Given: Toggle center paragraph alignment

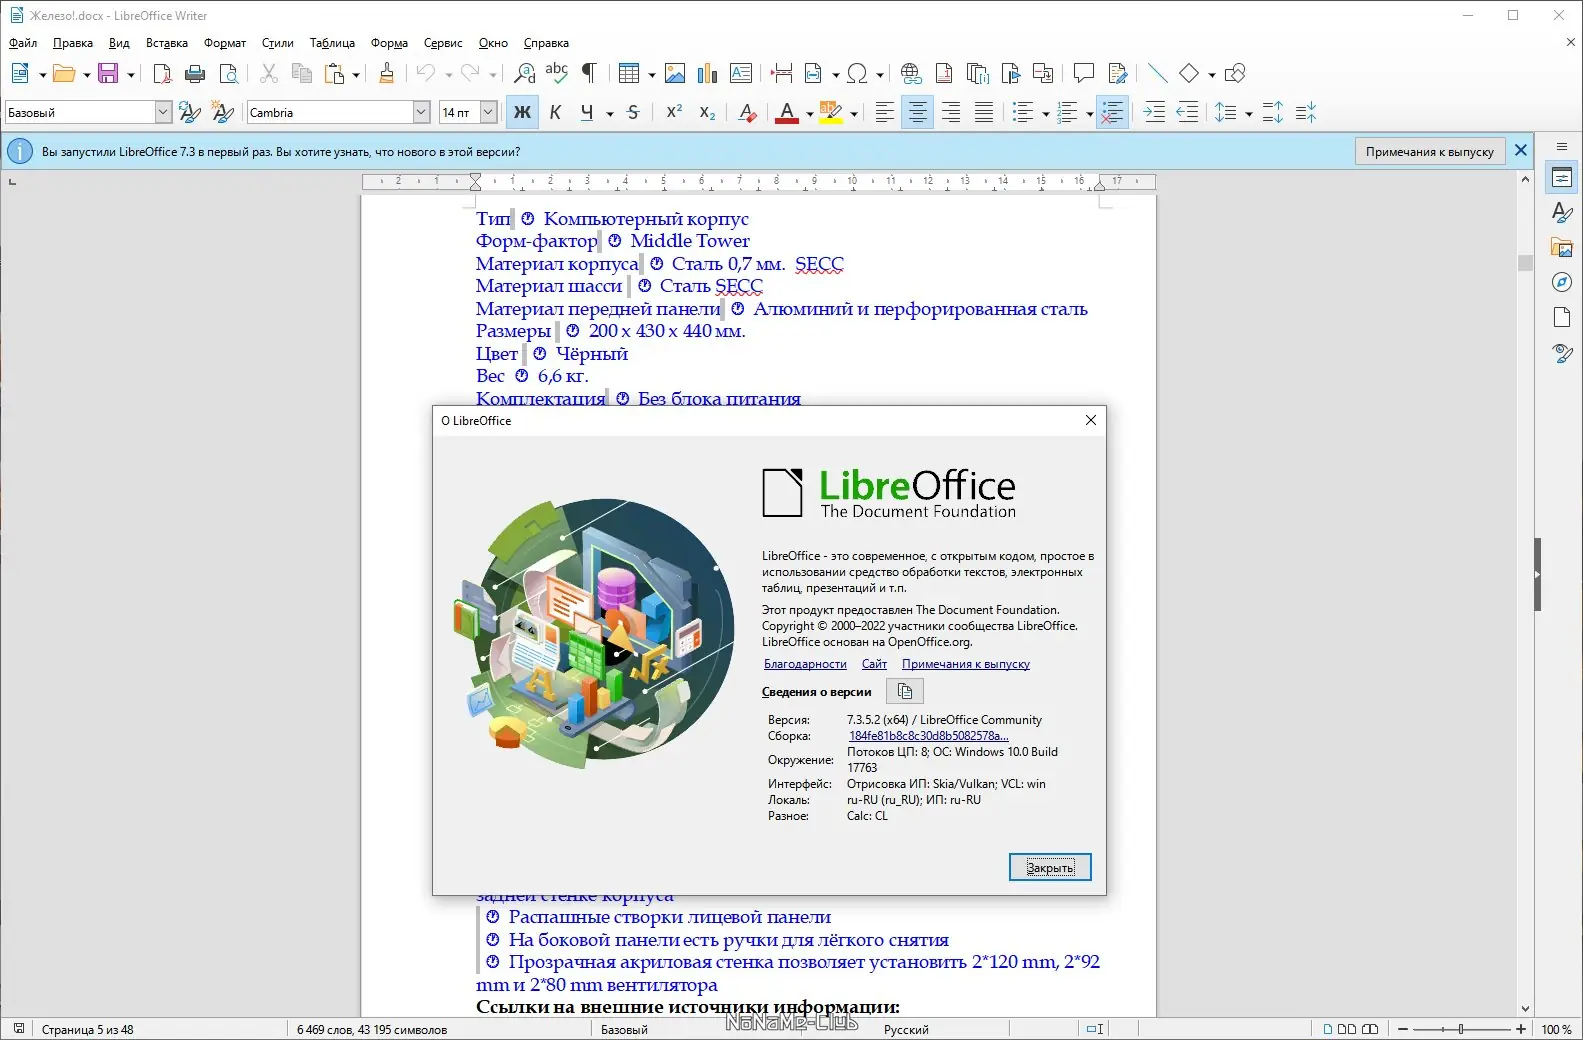Looking at the screenshot, I should click(x=917, y=113).
